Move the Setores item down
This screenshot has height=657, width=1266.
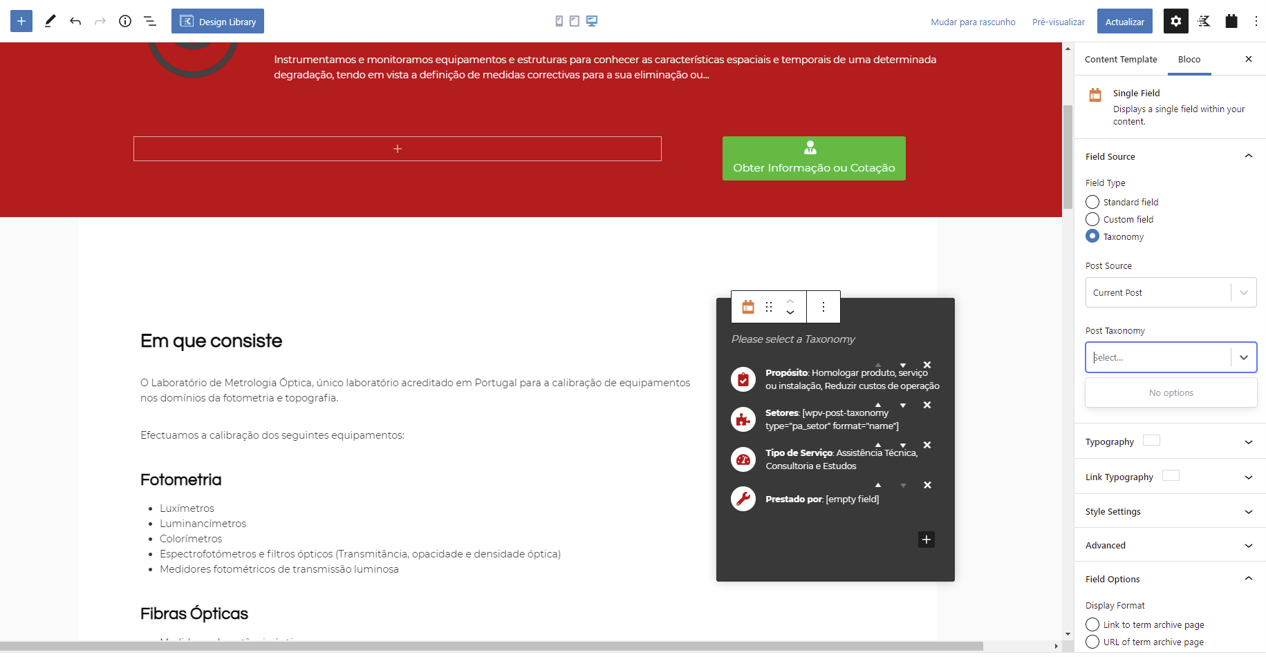pos(903,405)
